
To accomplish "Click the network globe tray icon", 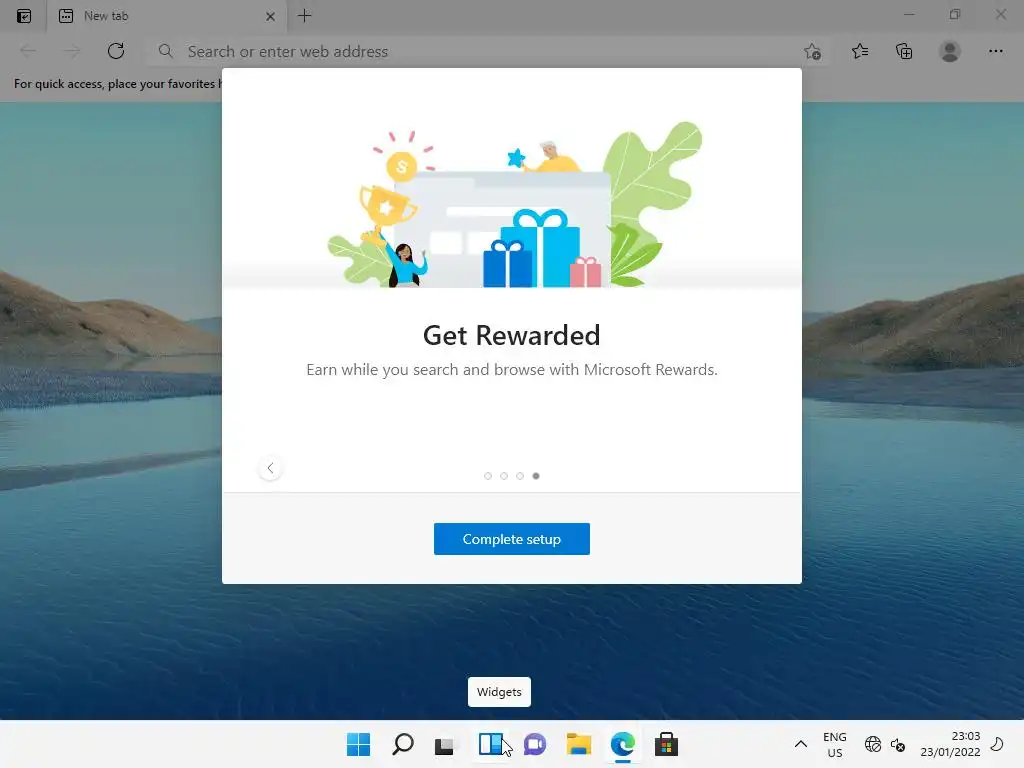I will [x=872, y=744].
